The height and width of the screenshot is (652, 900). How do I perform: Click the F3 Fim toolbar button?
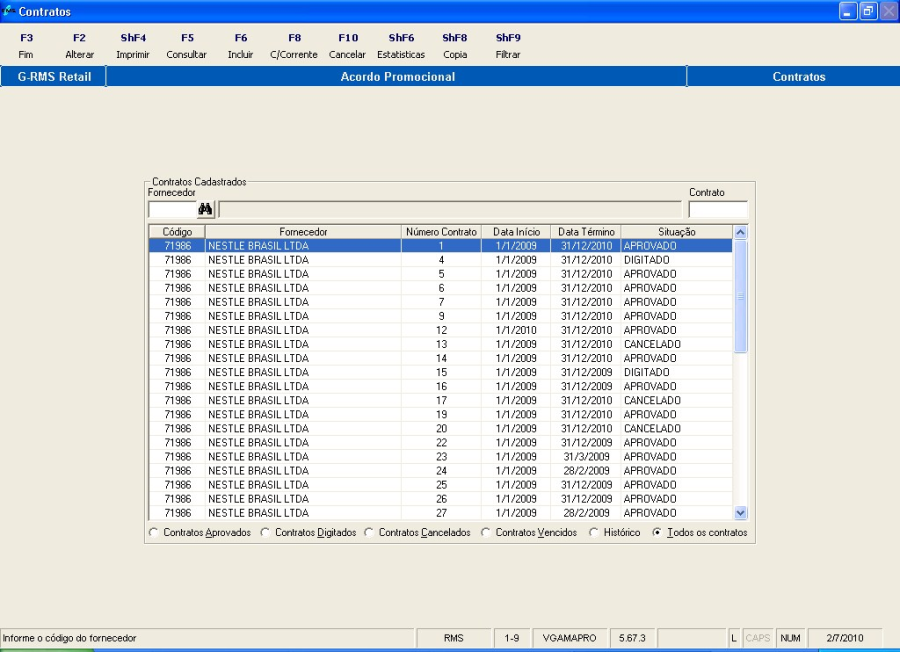[26, 46]
